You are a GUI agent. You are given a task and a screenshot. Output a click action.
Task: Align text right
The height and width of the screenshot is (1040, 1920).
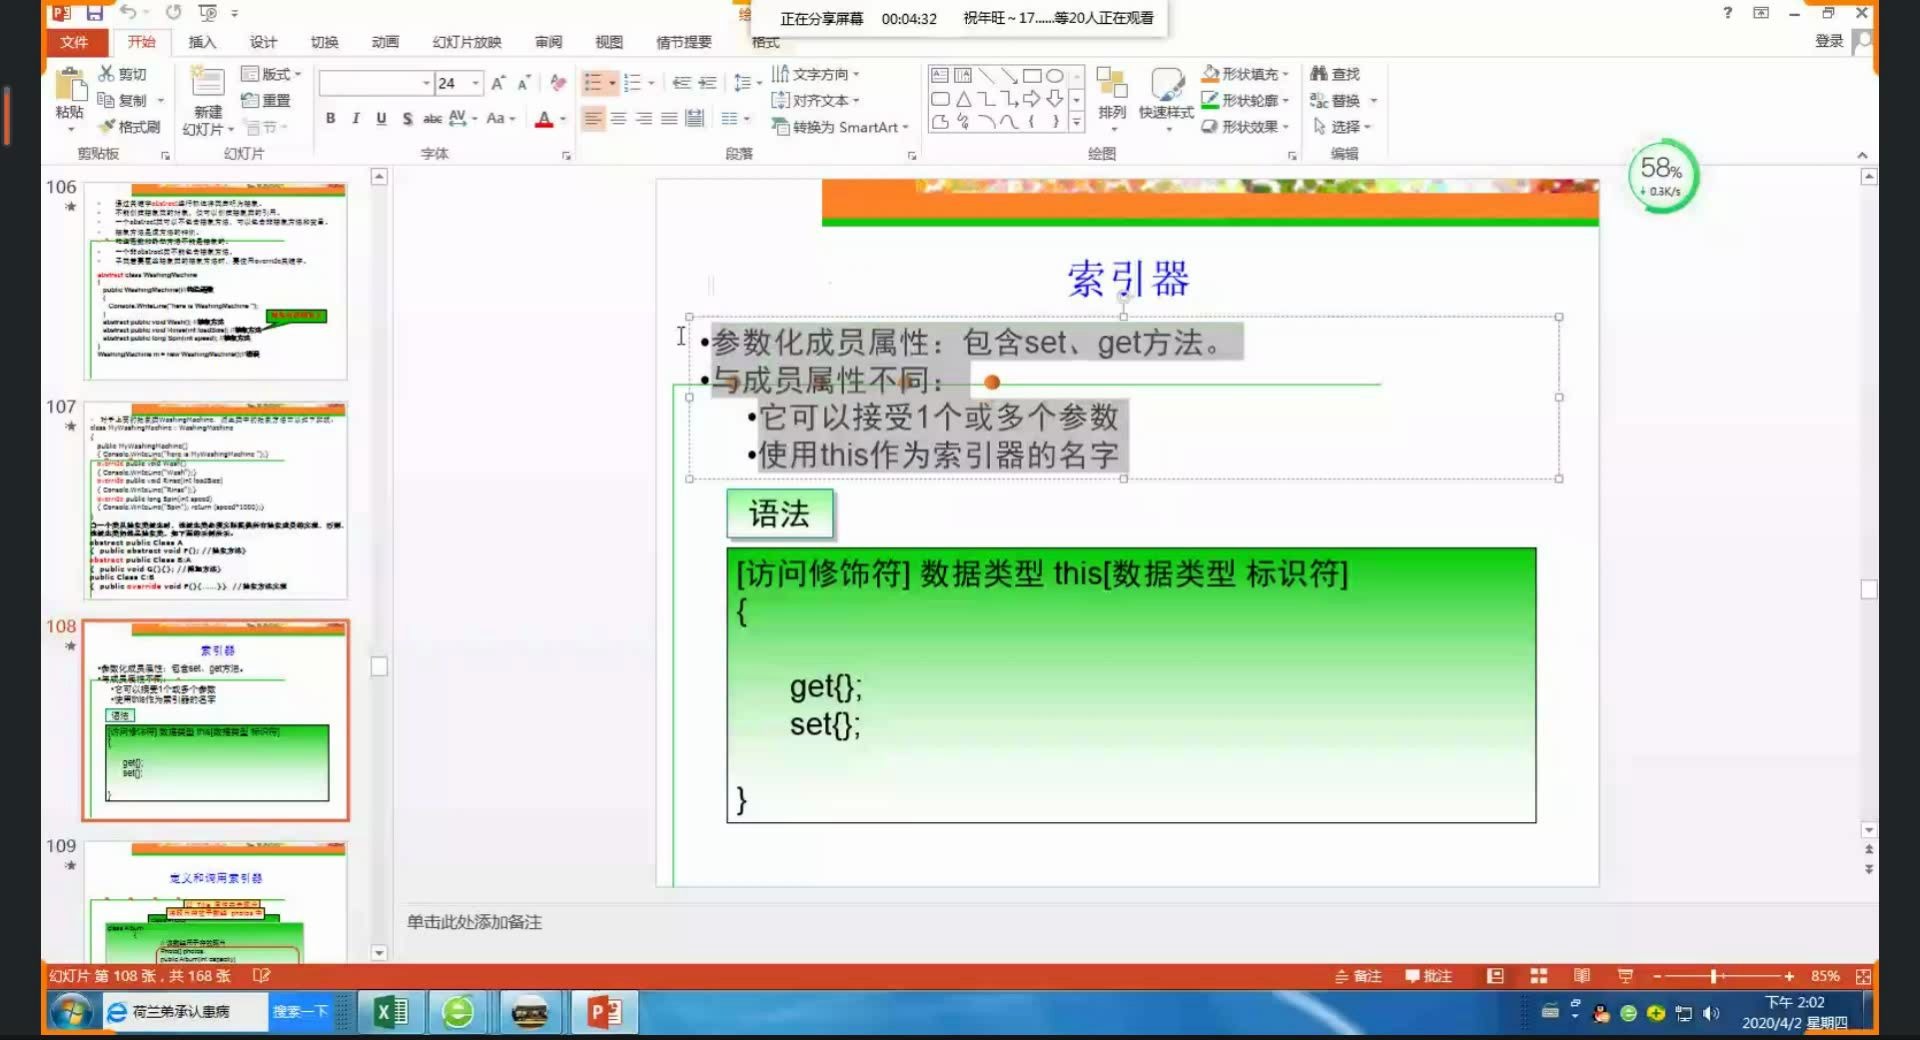pyautogui.click(x=644, y=118)
